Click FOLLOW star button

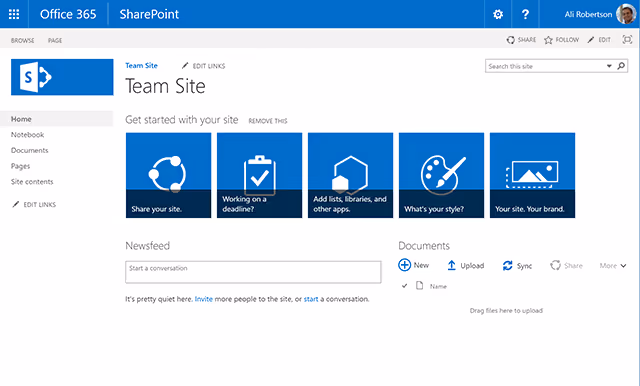coord(562,40)
